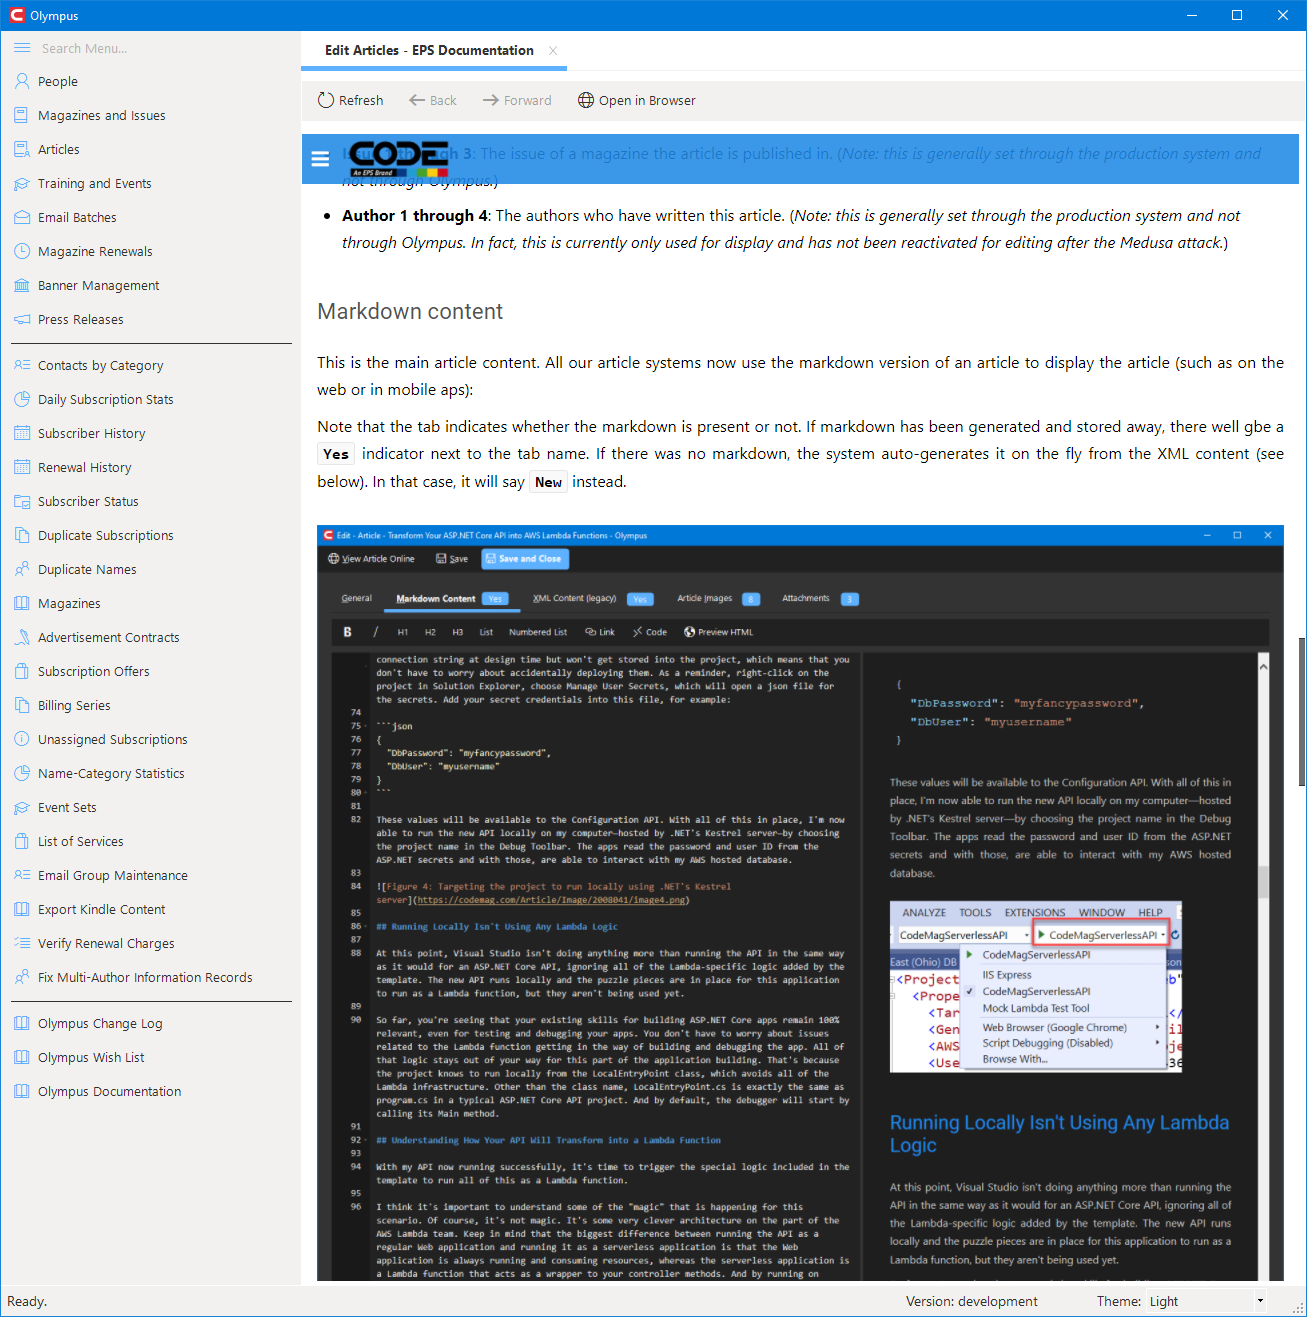Screen dimensions: 1307x1317
Task: Click Duplicate Names people icon
Action: click(22, 570)
